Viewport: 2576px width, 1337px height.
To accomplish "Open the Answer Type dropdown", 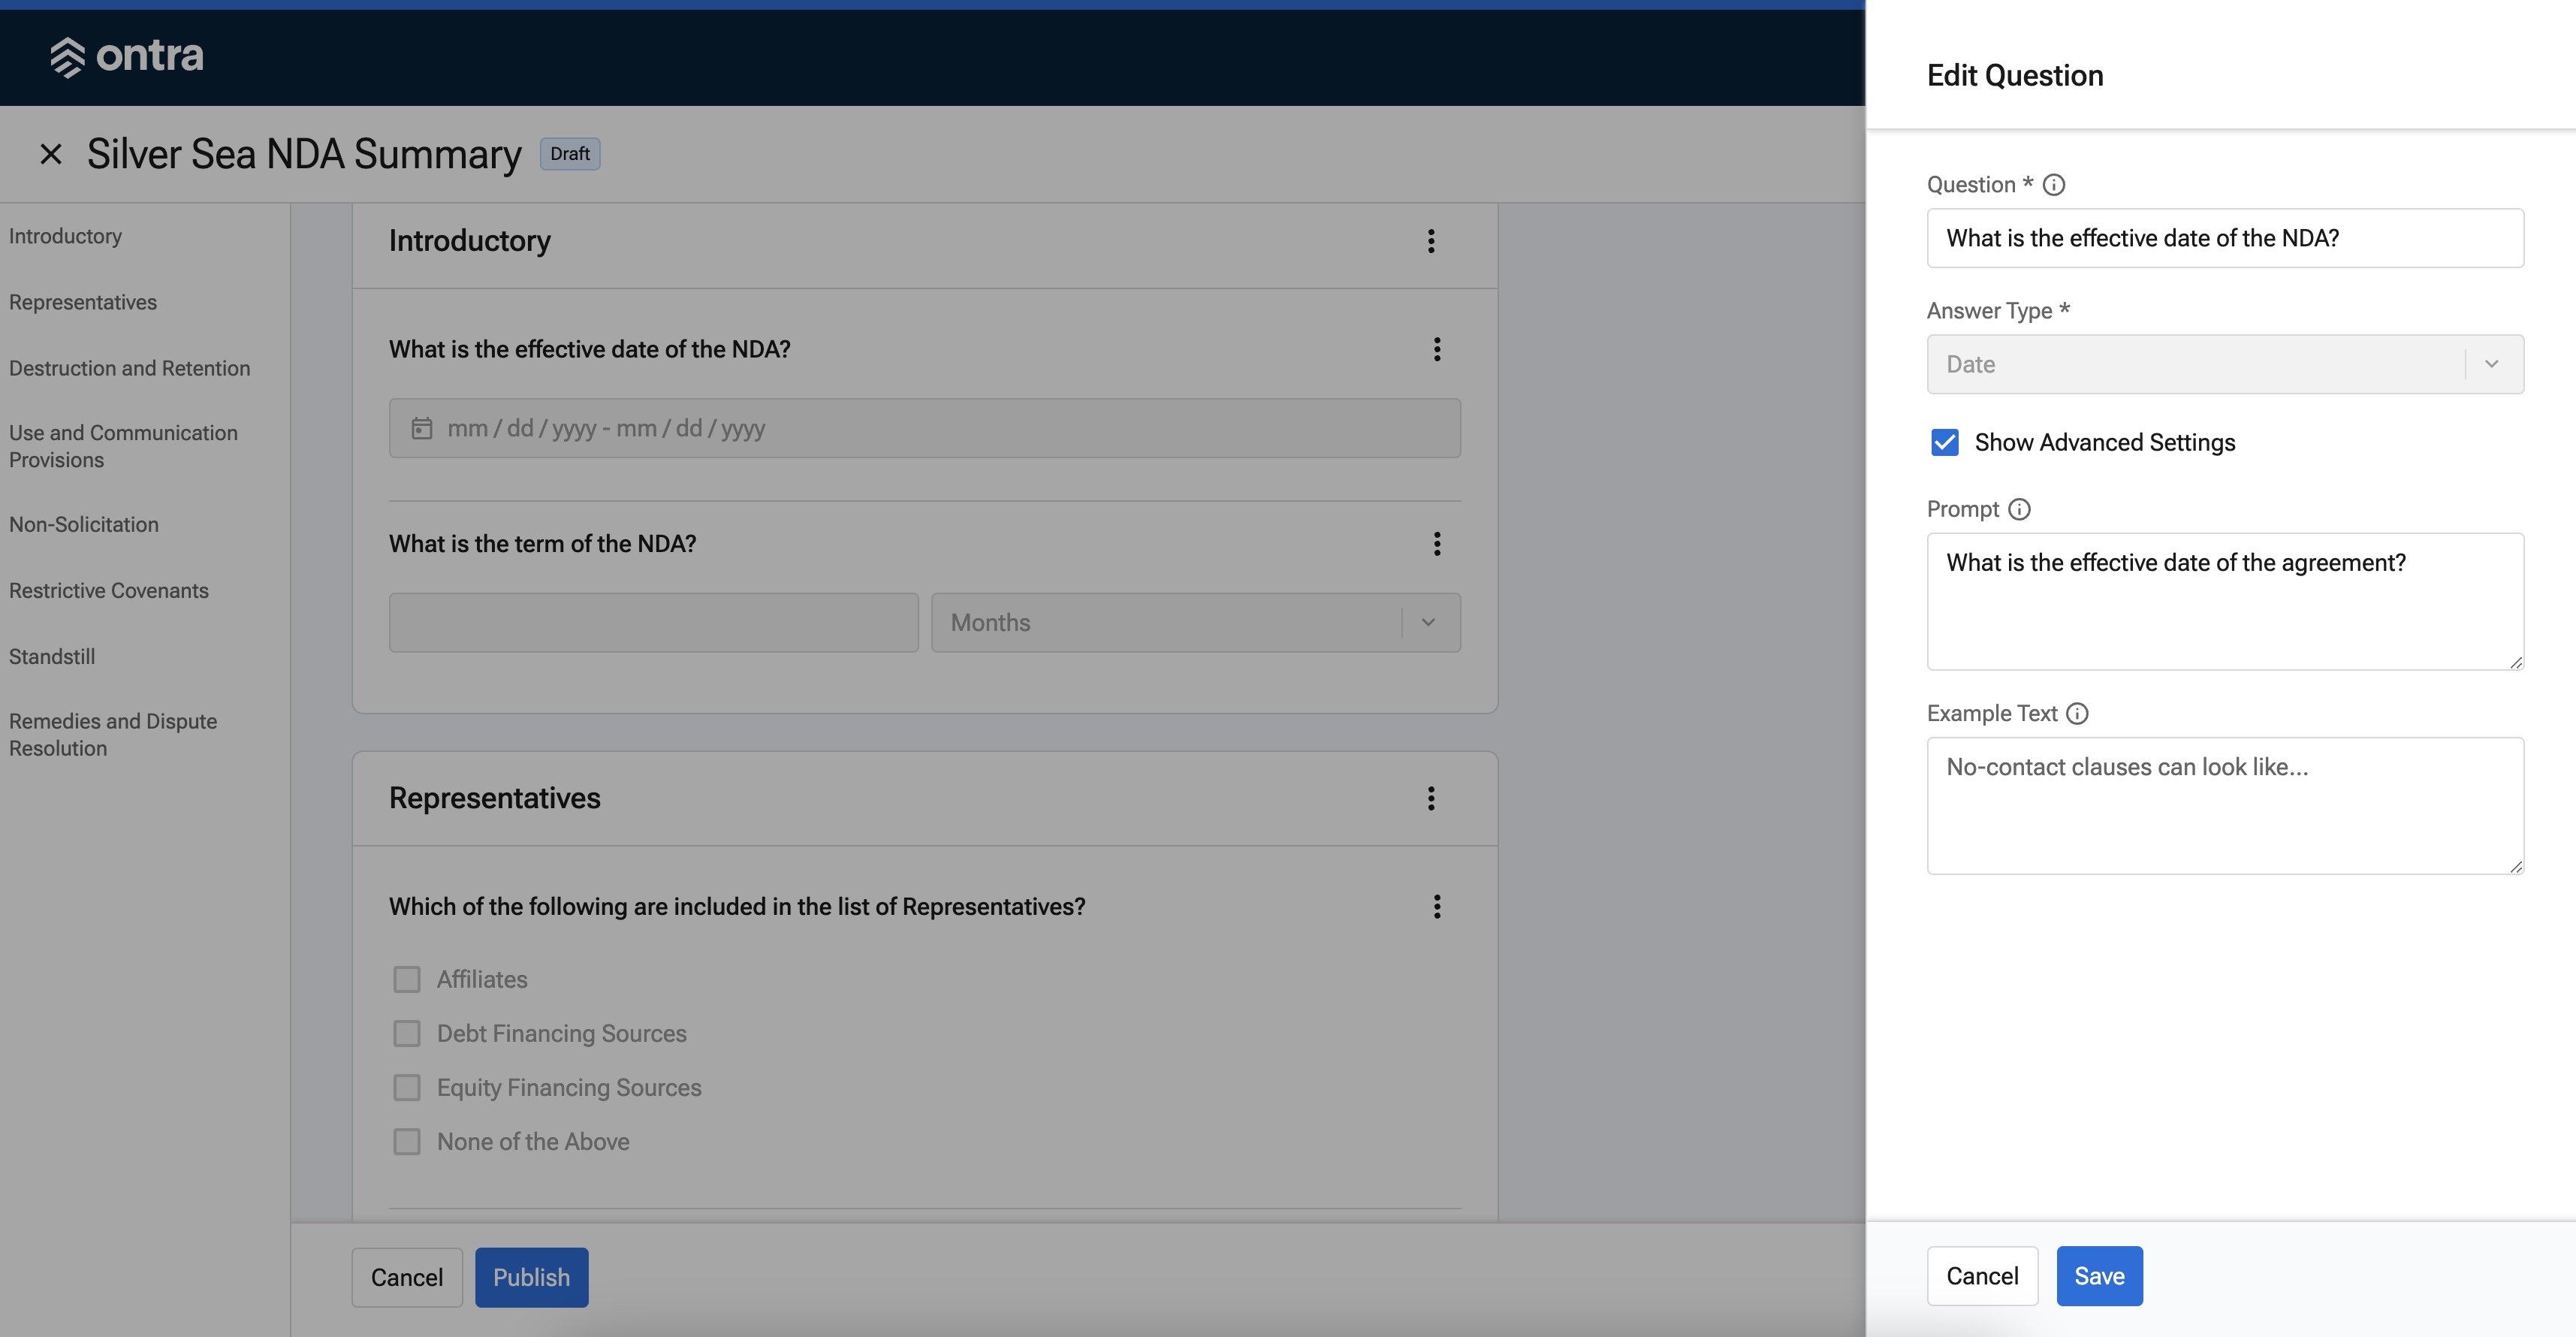I will point(2491,364).
